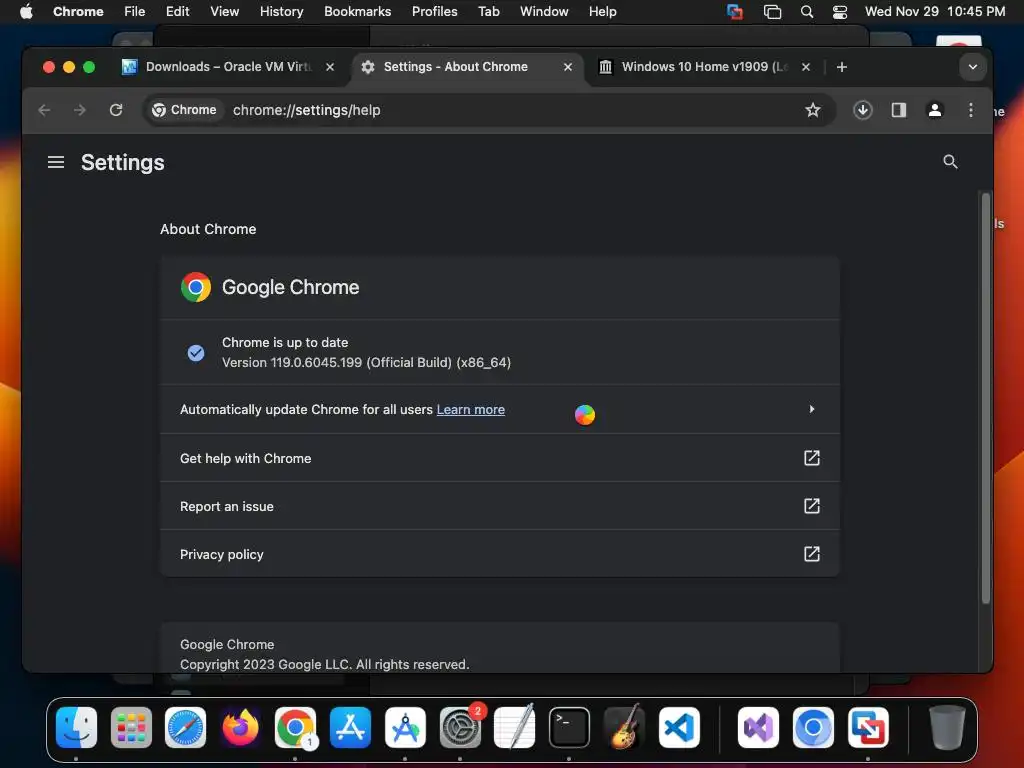This screenshot has height=768, width=1024.
Task: Click the Chrome site info chip
Action: pos(184,110)
